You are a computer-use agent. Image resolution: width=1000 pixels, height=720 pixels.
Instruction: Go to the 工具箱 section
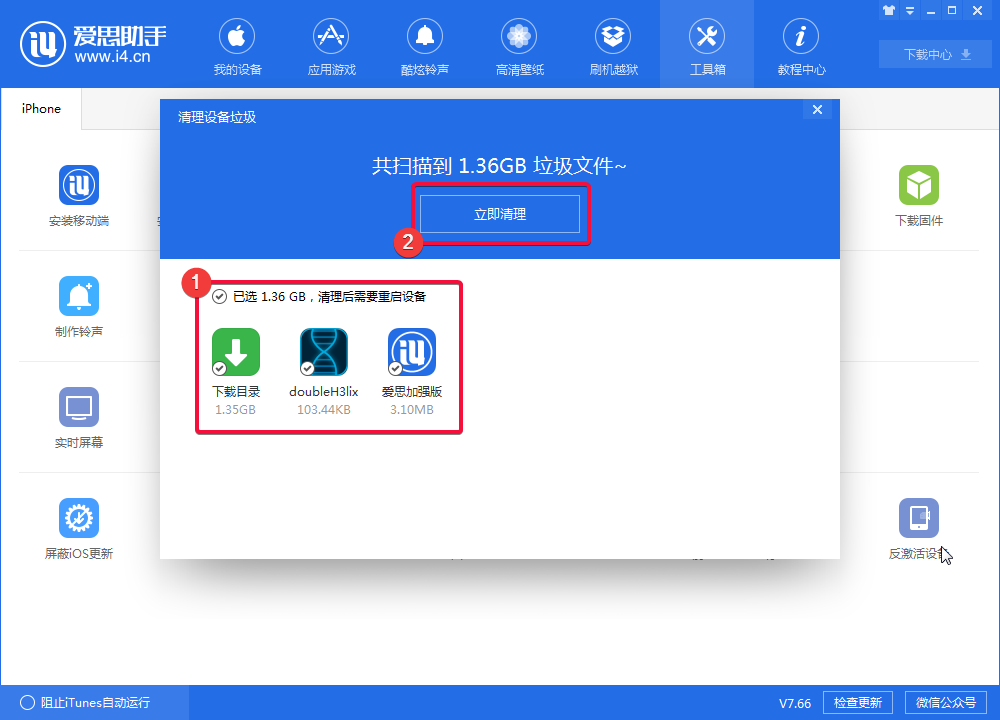click(x=706, y=45)
